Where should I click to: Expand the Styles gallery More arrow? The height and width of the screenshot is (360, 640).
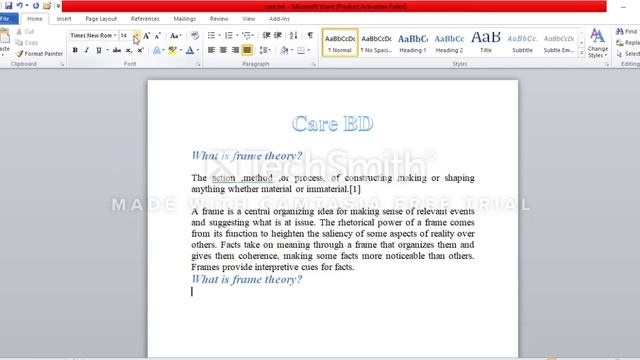[x=581, y=53]
